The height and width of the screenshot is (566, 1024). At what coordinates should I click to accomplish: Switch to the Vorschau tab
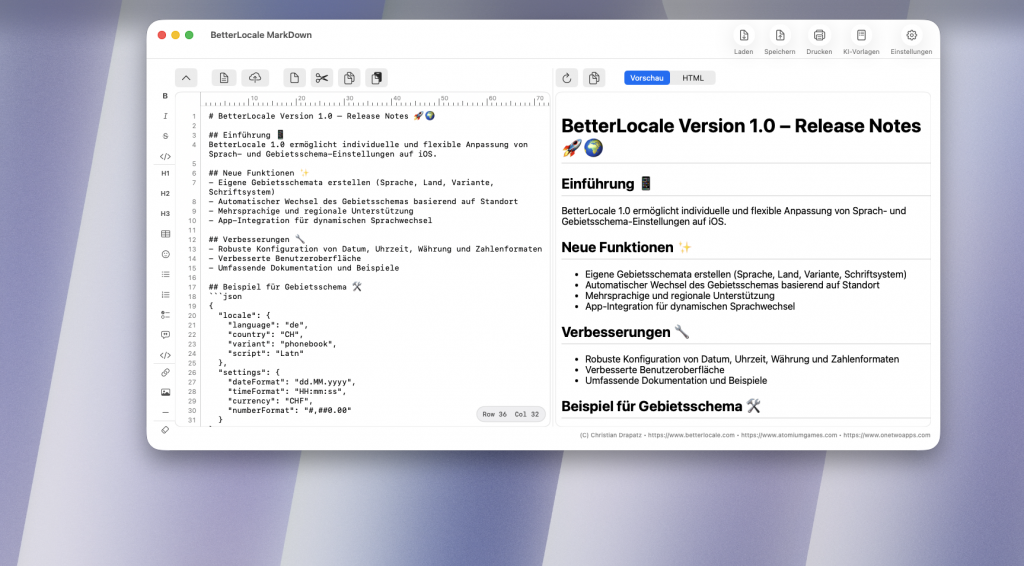(647, 78)
